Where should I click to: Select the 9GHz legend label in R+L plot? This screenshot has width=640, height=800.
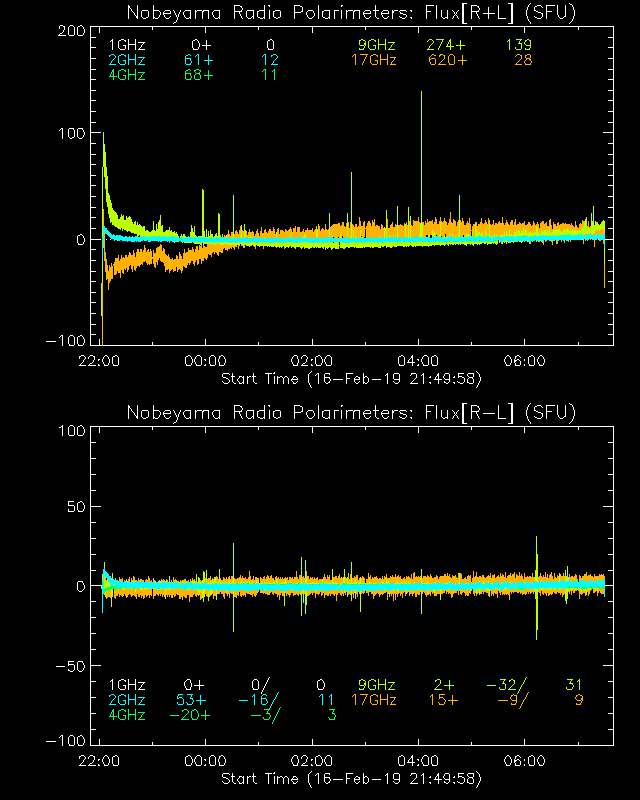[377, 45]
